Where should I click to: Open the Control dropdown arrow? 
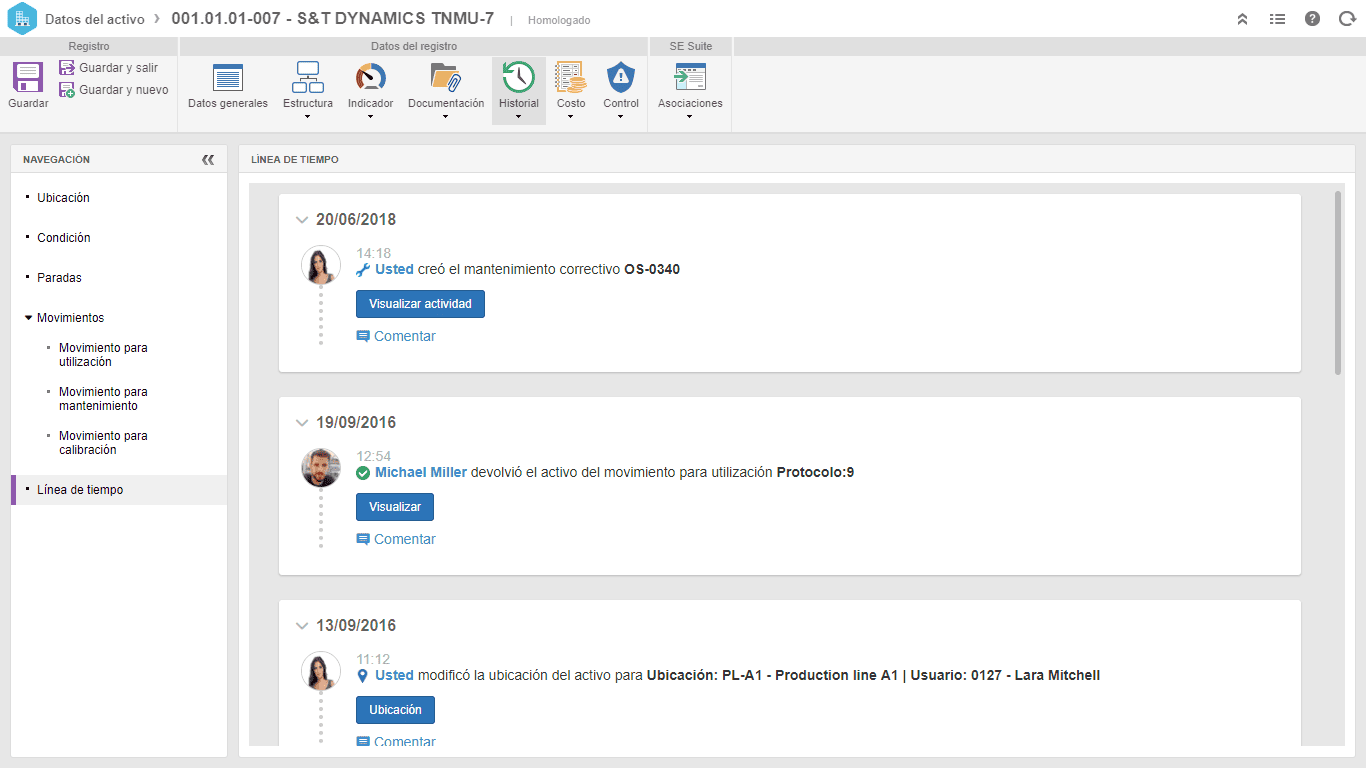[x=621, y=117]
